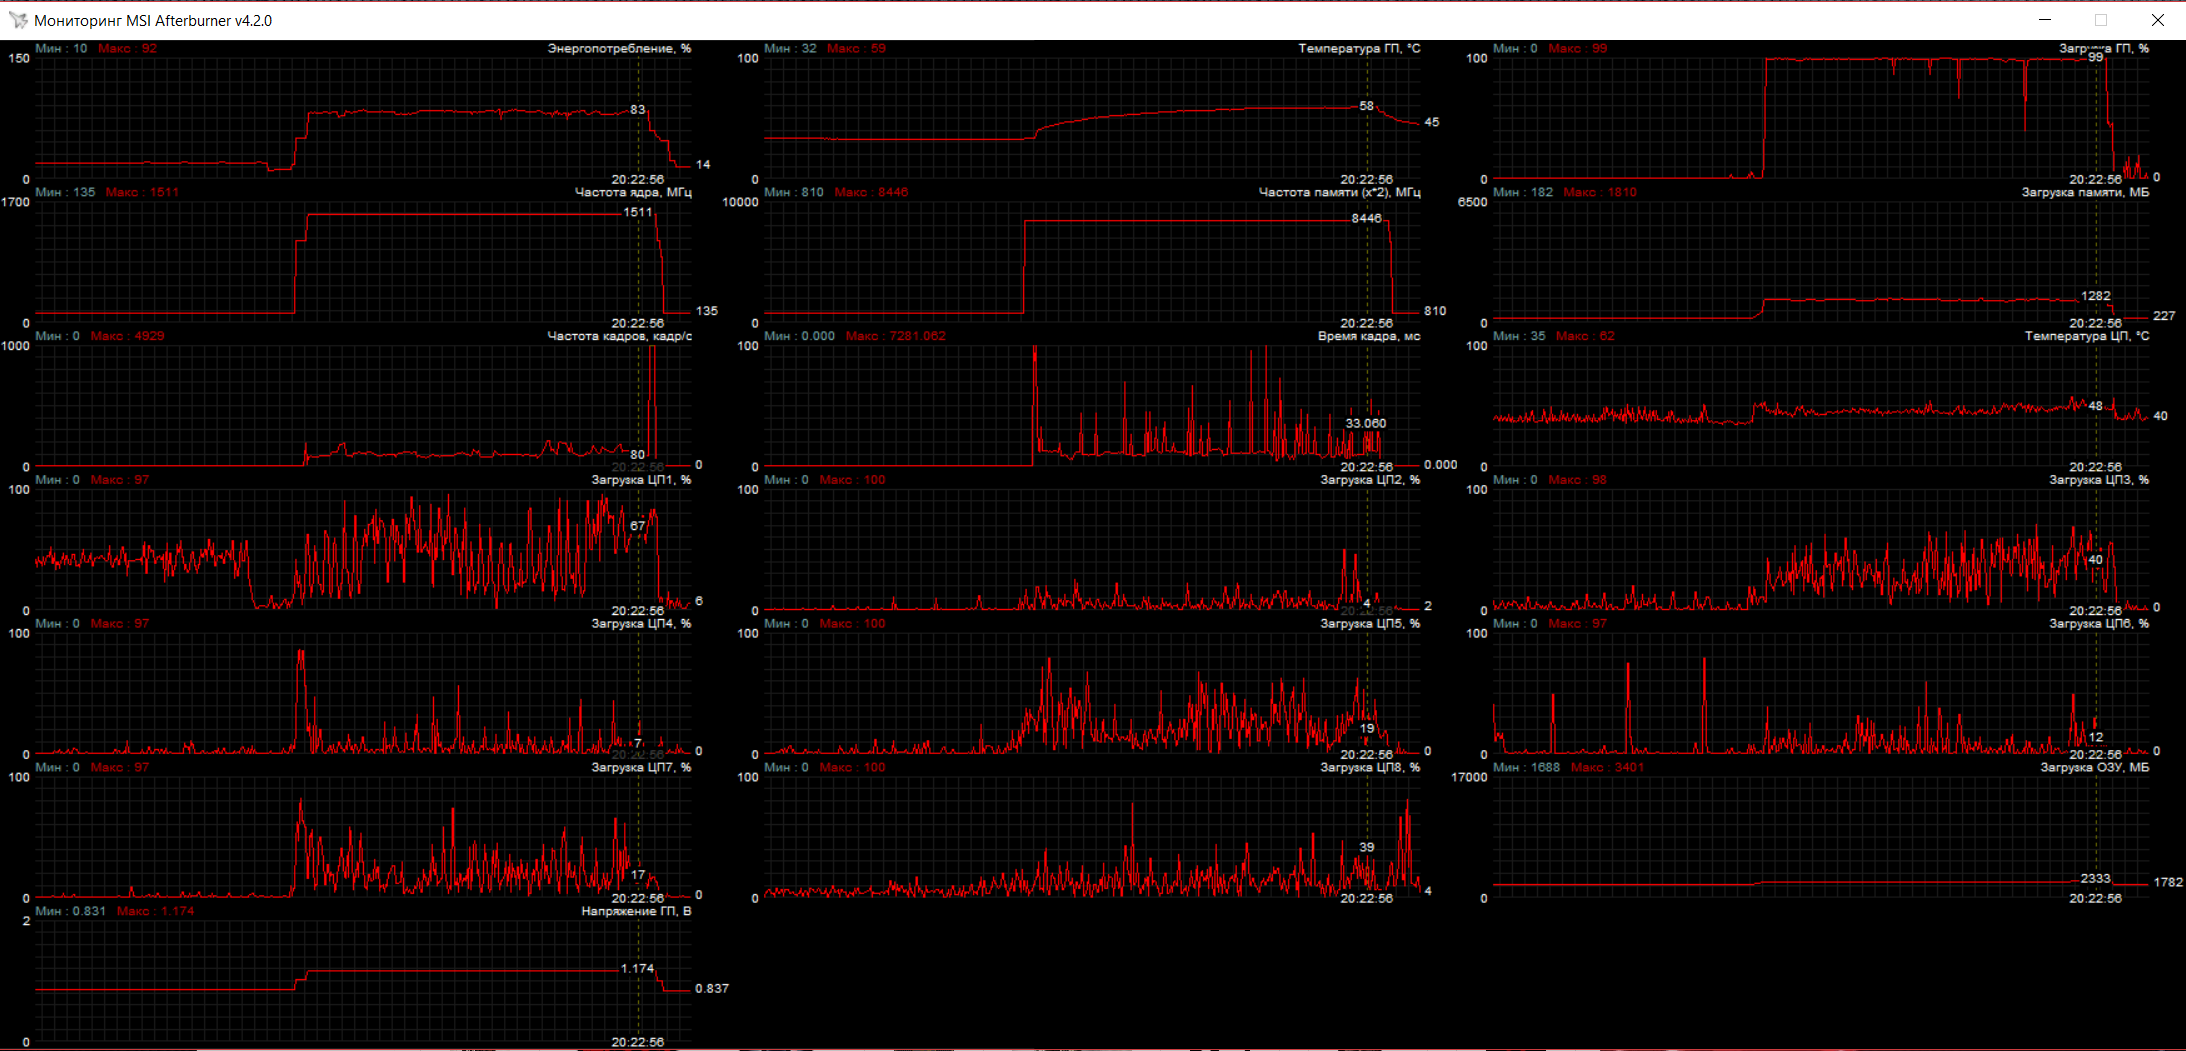This screenshot has width=2186, height=1051.
Task: Click the 'Макс : 7281.062' frame time label
Action: click(896, 336)
